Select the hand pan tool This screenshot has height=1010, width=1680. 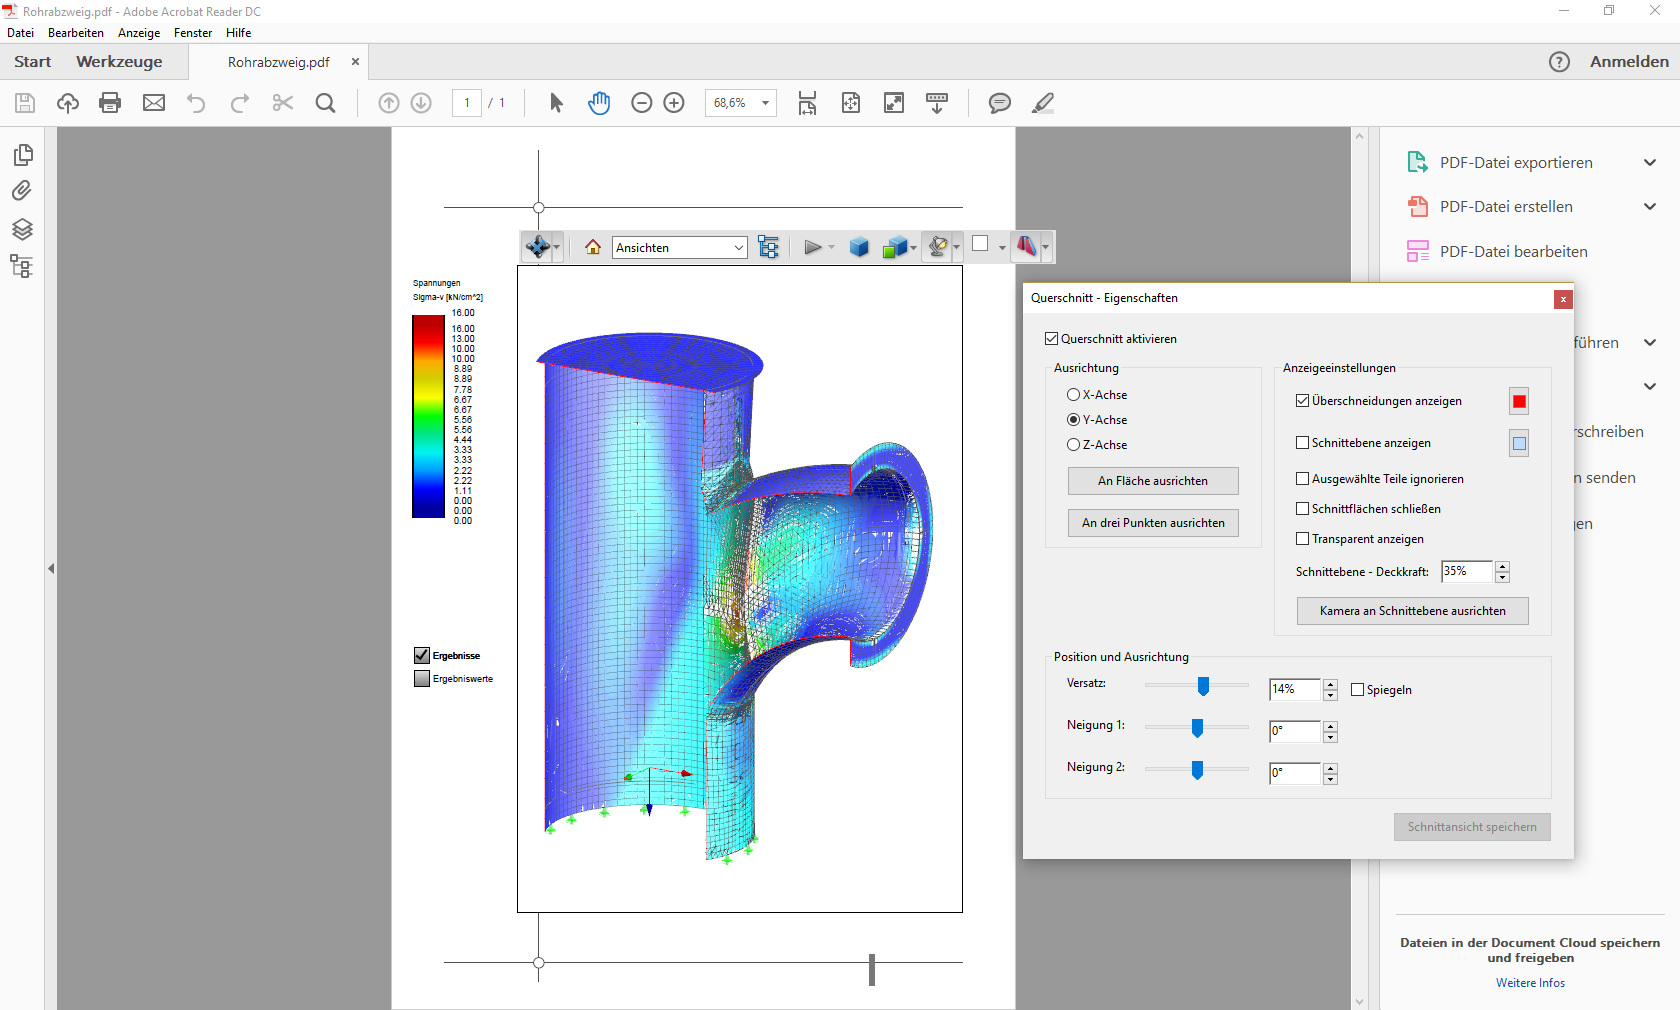[x=599, y=103]
